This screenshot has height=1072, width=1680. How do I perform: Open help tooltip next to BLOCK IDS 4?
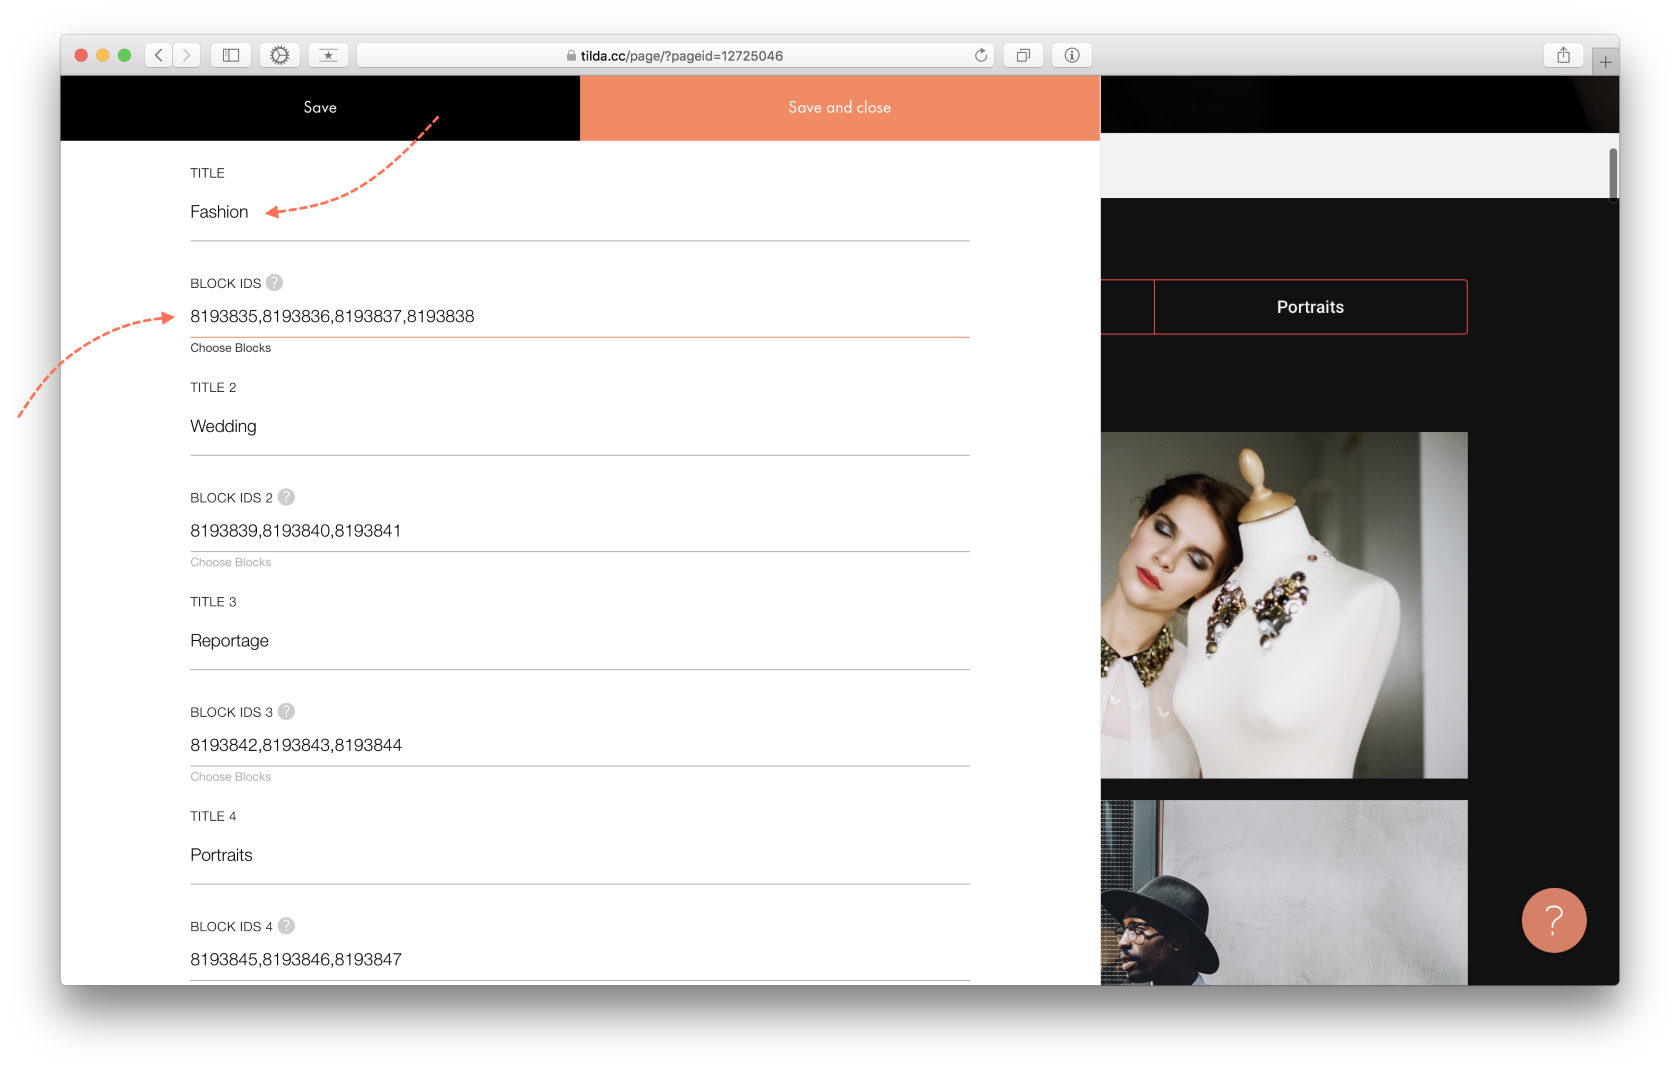[285, 926]
